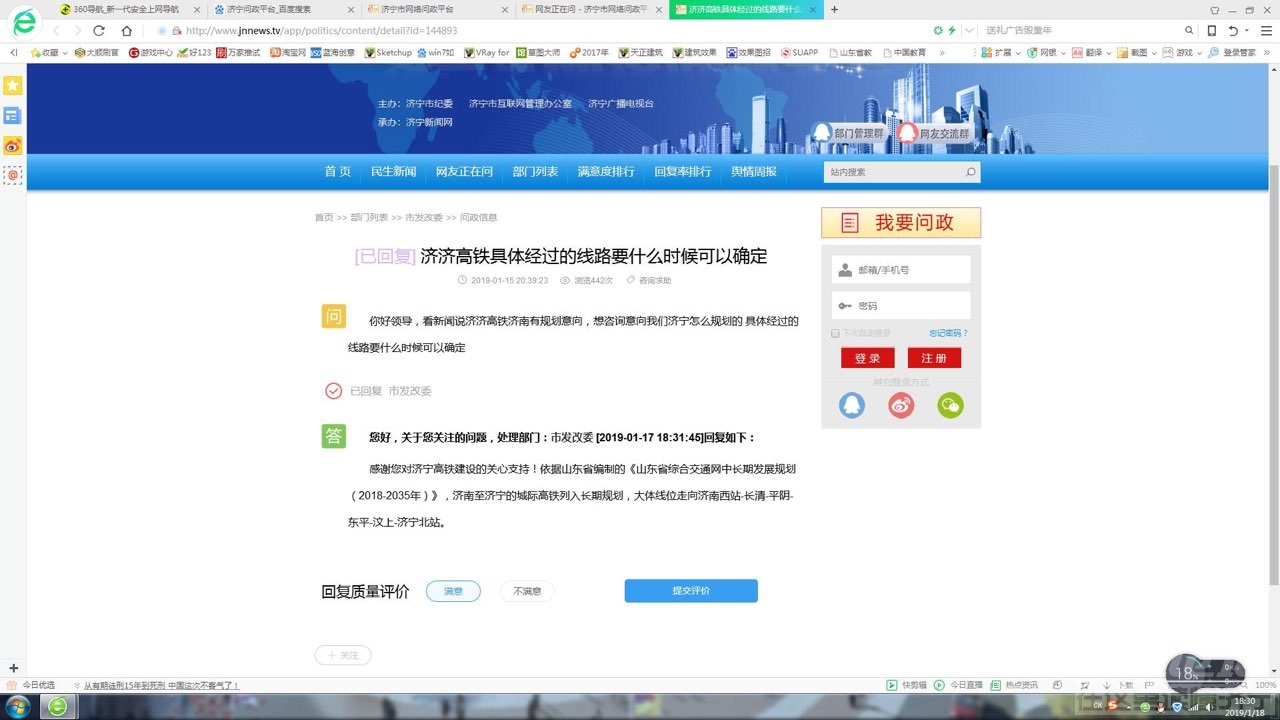Open a new browser tab with plus
Screen dimensions: 1280x720
pos(835,9)
